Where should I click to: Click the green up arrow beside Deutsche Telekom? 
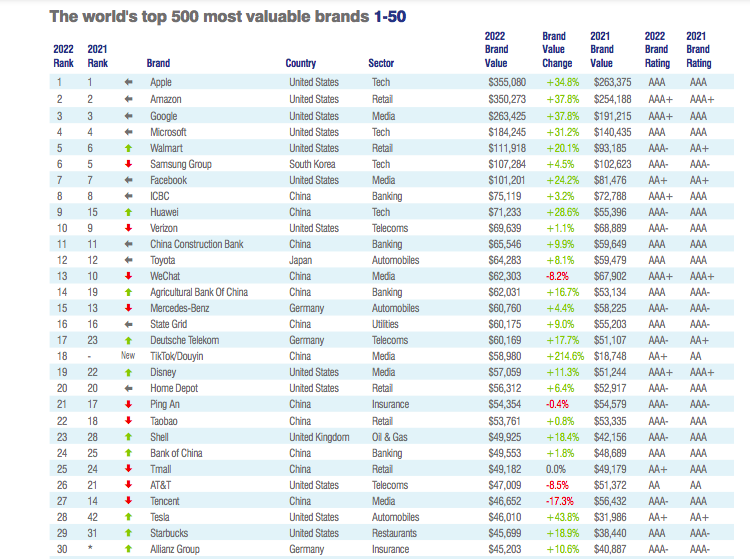(128, 340)
